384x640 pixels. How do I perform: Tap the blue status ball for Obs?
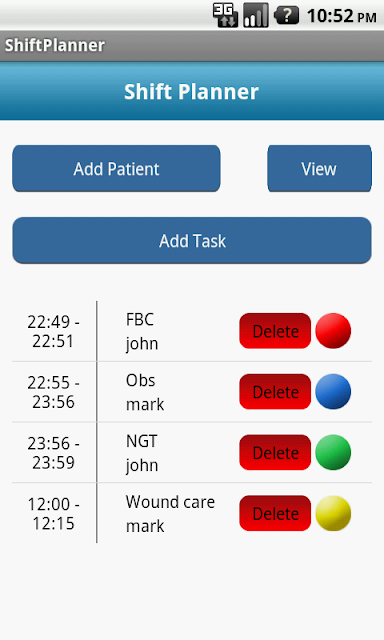[333, 391]
